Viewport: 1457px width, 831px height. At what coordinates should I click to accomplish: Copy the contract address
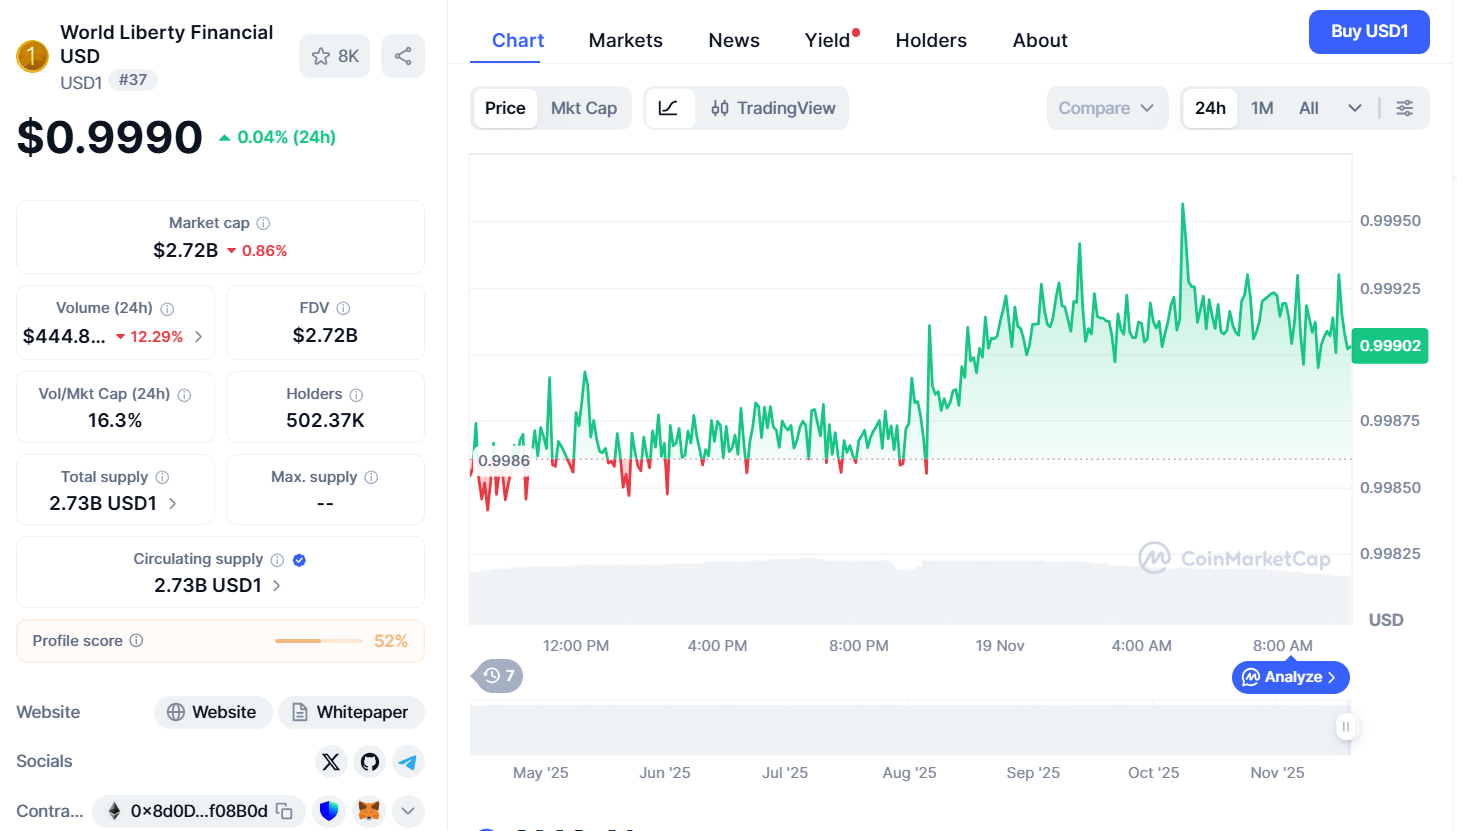286,810
